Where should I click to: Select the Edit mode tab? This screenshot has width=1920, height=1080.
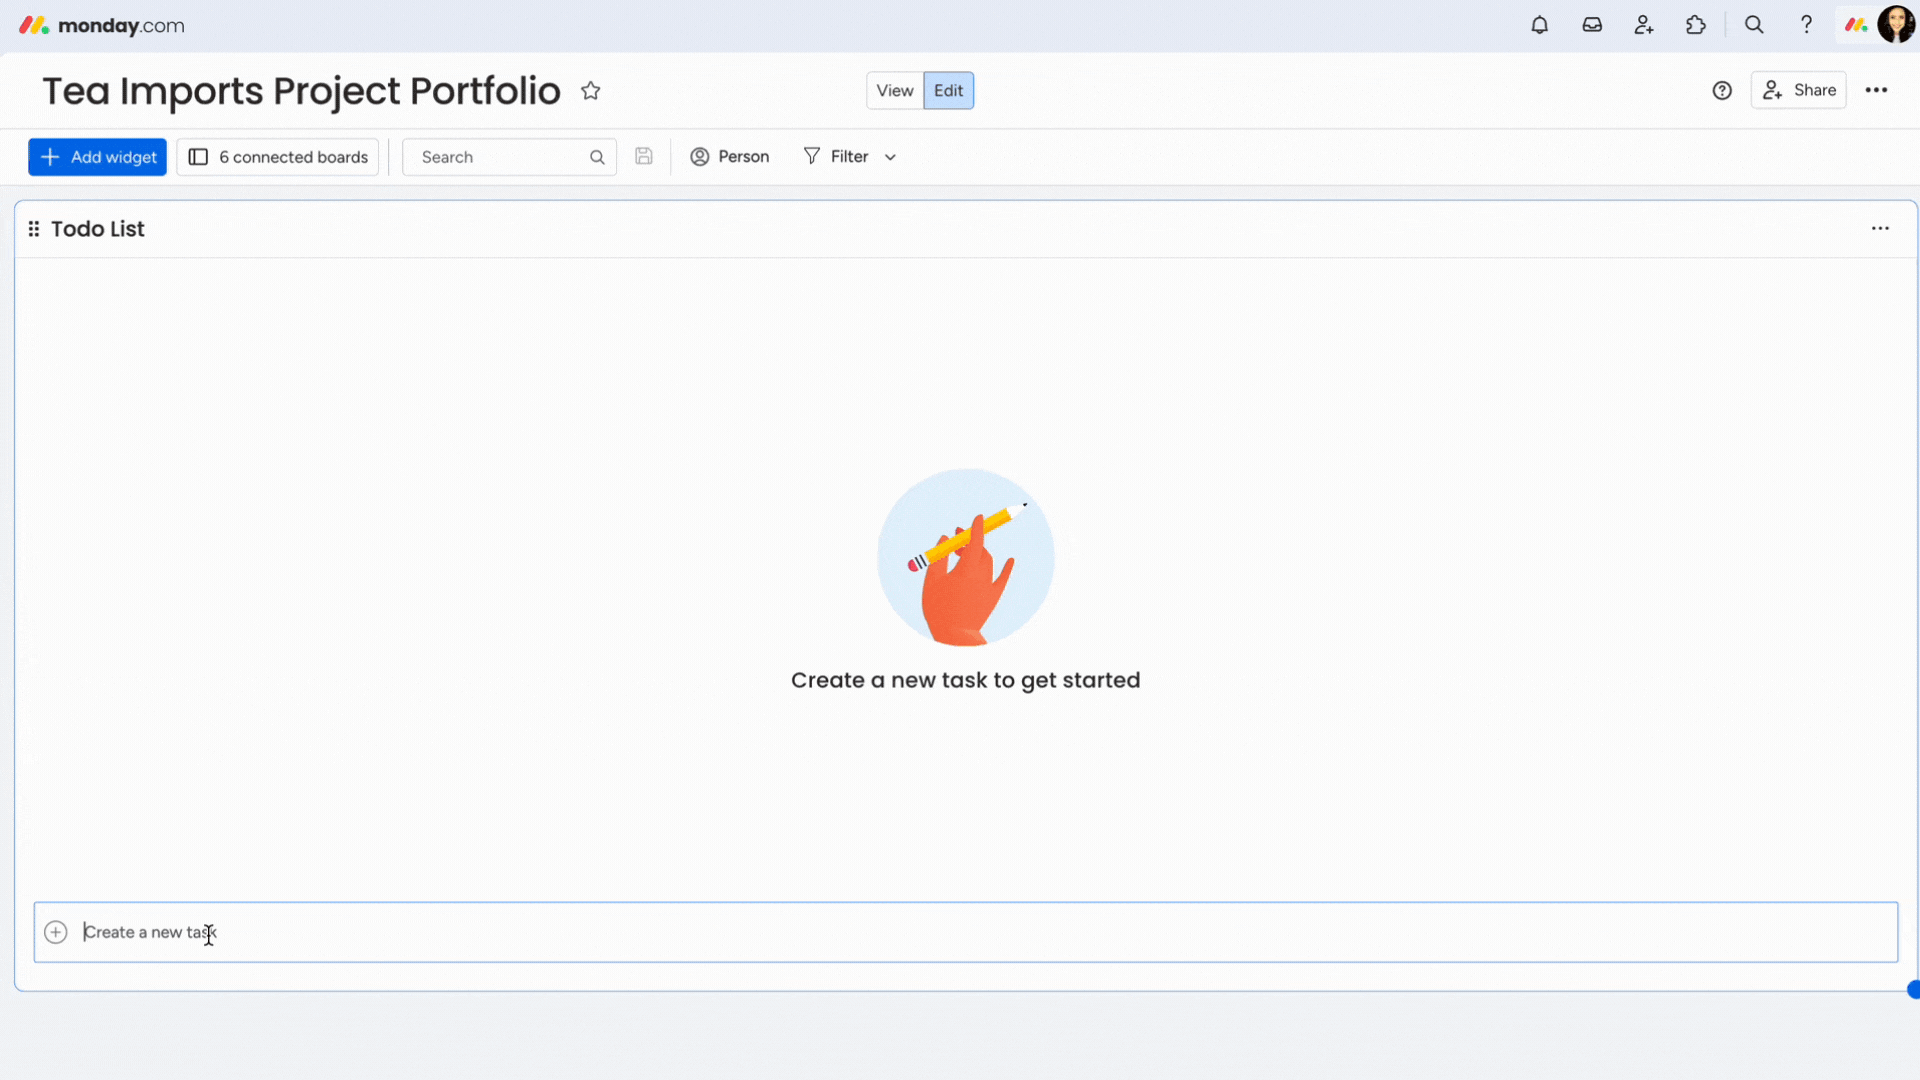[x=949, y=90]
